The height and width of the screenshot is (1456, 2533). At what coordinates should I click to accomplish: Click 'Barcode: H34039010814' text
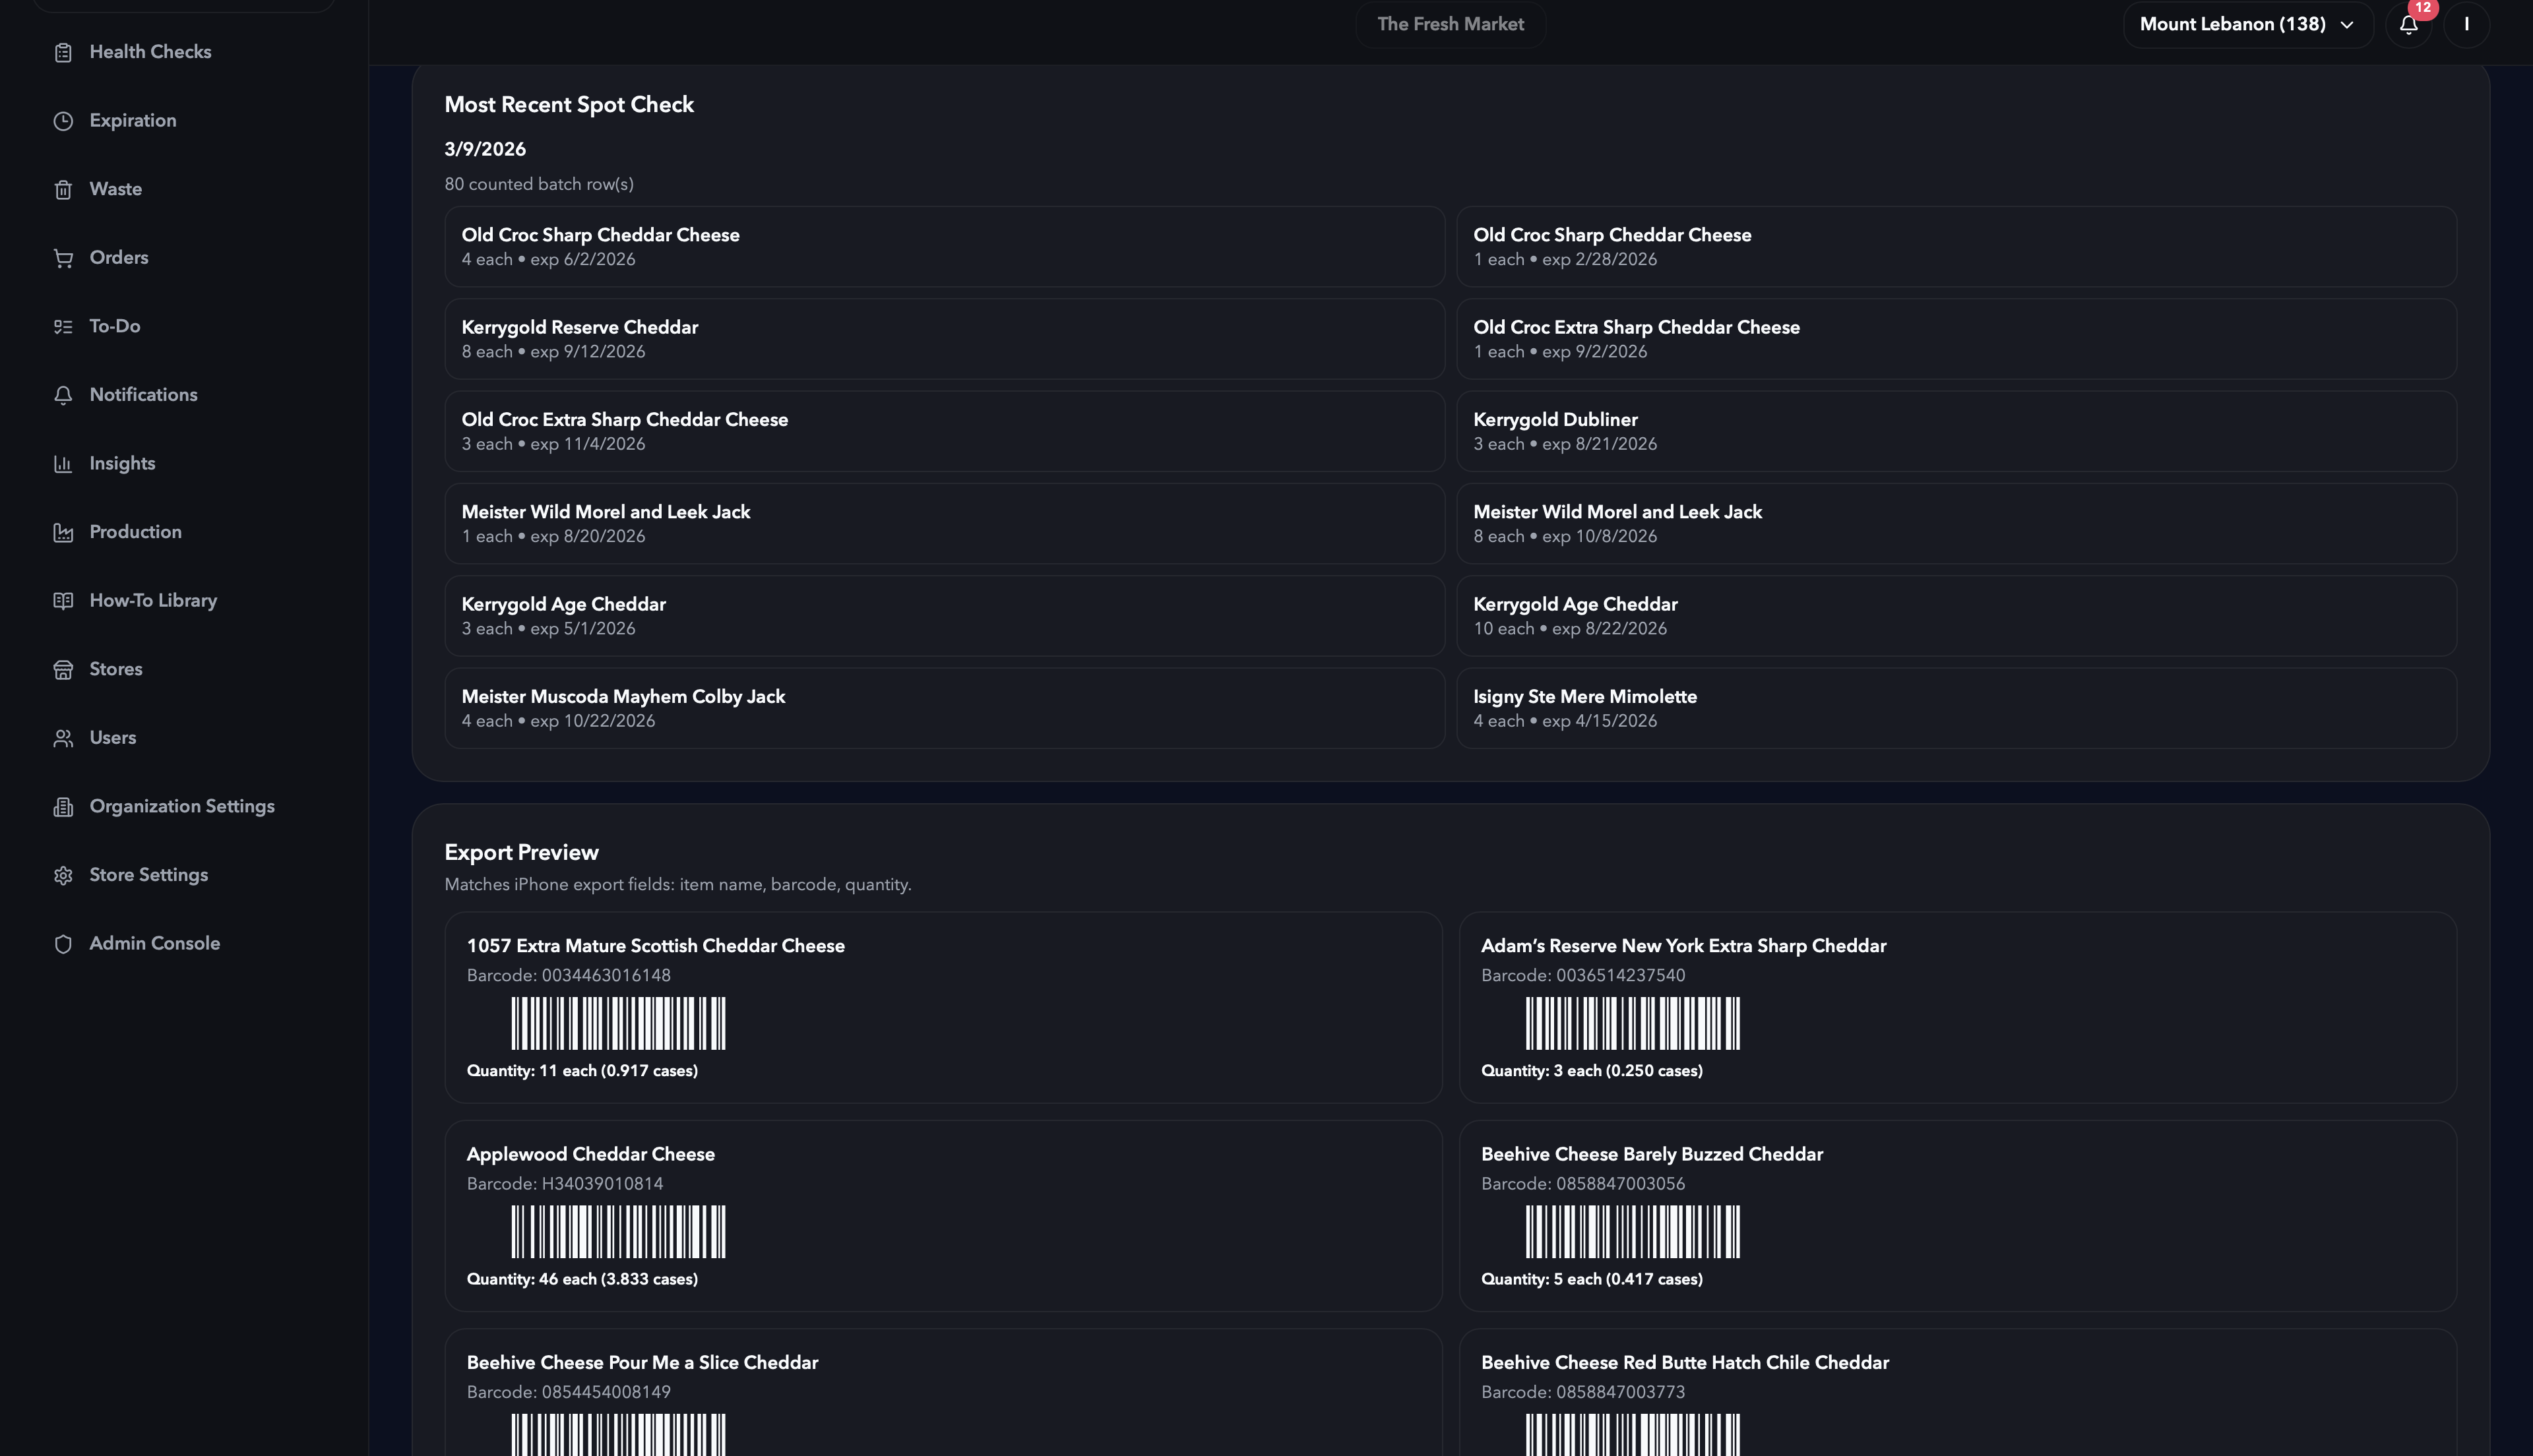(x=564, y=1184)
